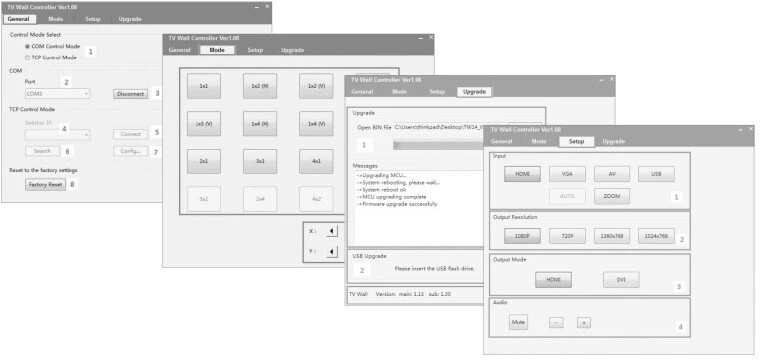This screenshot has height=360, width=760.
Task: Choose the 1x3 (V) layout mode
Action: click(x=204, y=124)
